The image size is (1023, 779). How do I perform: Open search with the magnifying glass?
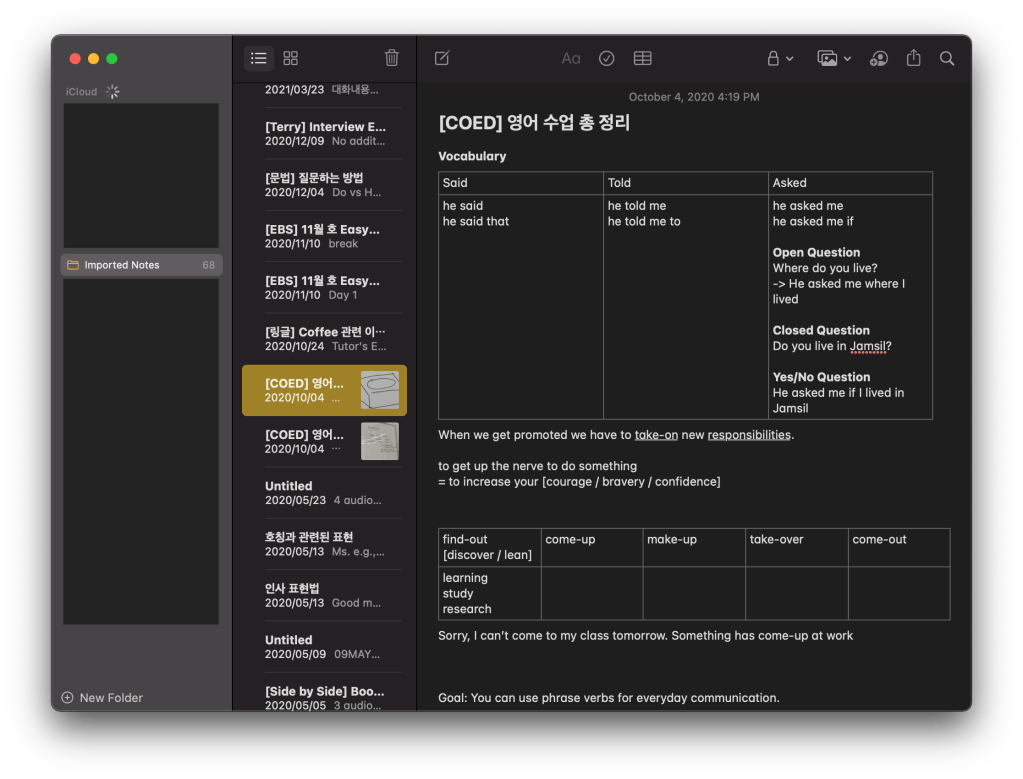coord(946,58)
